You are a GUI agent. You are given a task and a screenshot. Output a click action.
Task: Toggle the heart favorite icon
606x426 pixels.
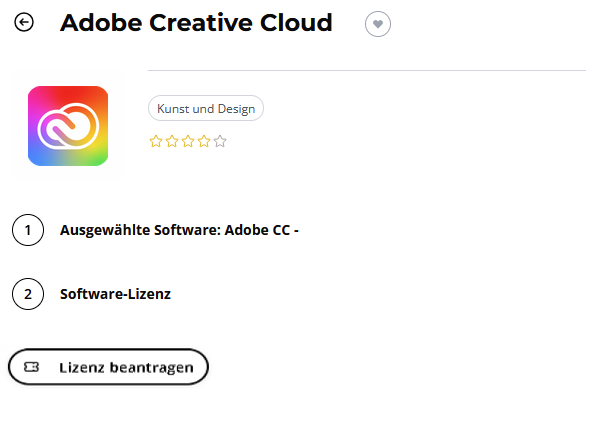[377, 24]
